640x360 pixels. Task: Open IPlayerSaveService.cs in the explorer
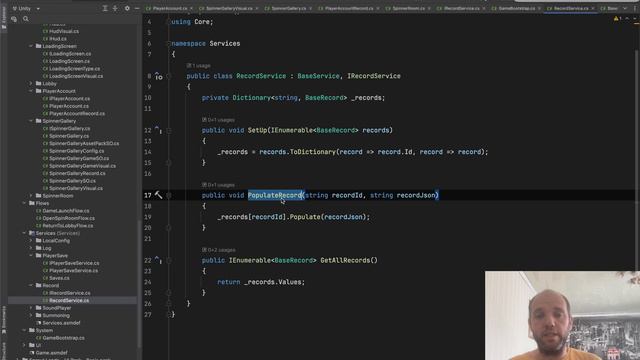point(71,263)
